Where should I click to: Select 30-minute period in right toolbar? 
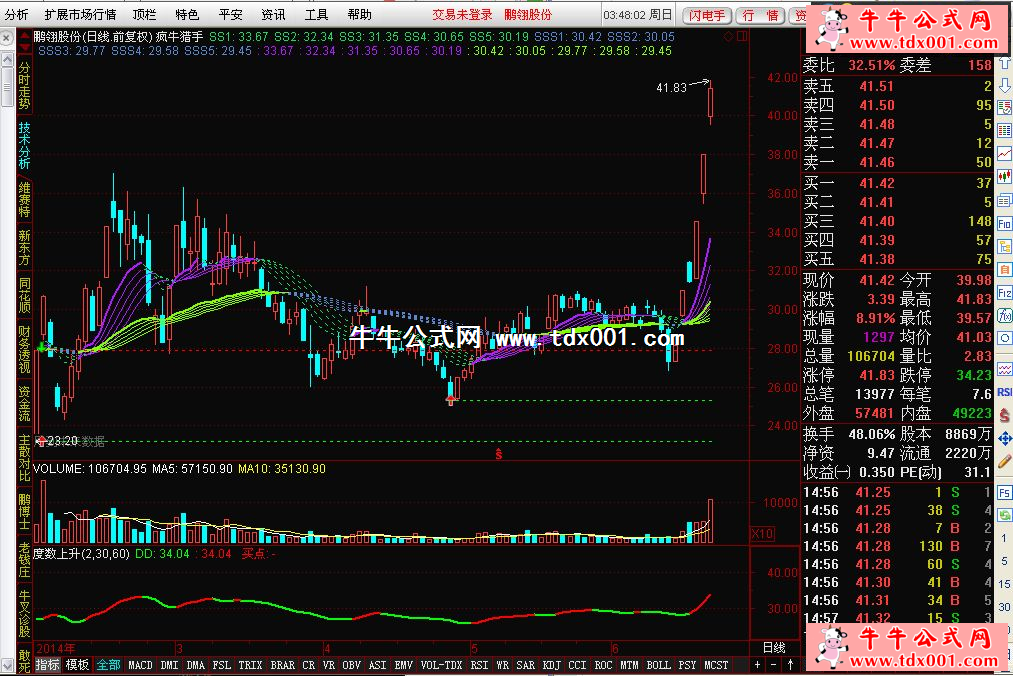coord(1004,607)
